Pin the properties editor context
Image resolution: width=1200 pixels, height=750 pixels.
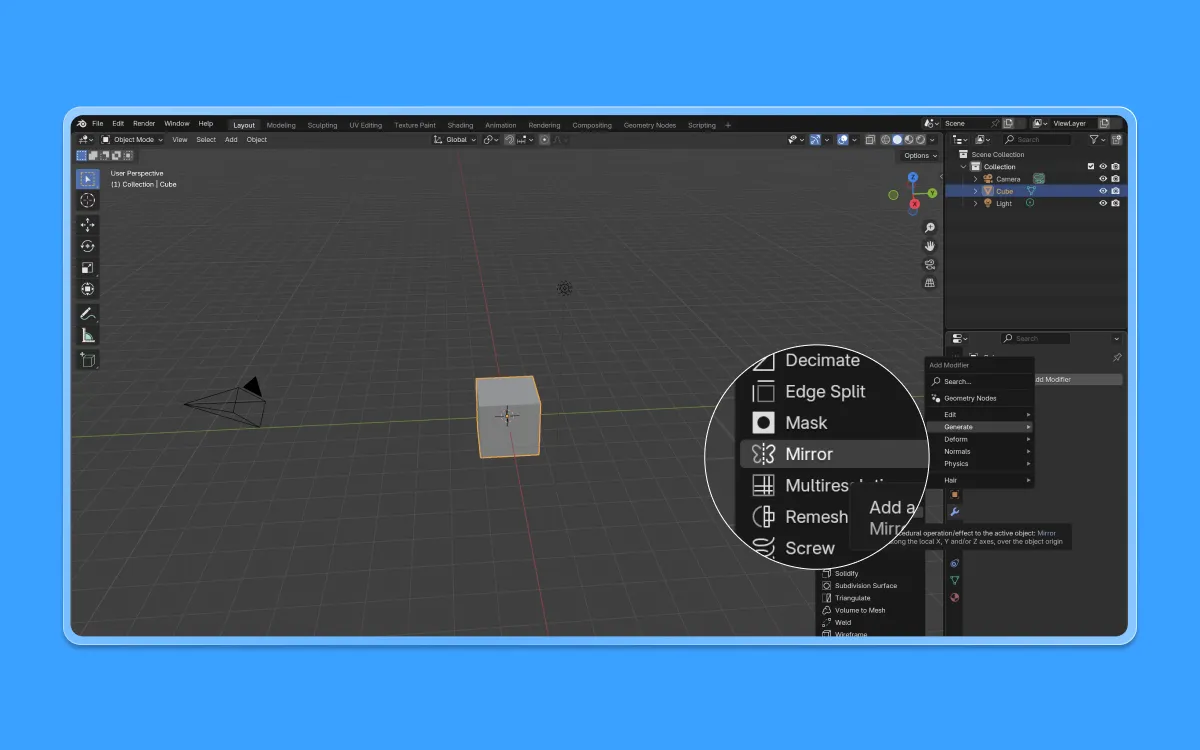(1117, 357)
